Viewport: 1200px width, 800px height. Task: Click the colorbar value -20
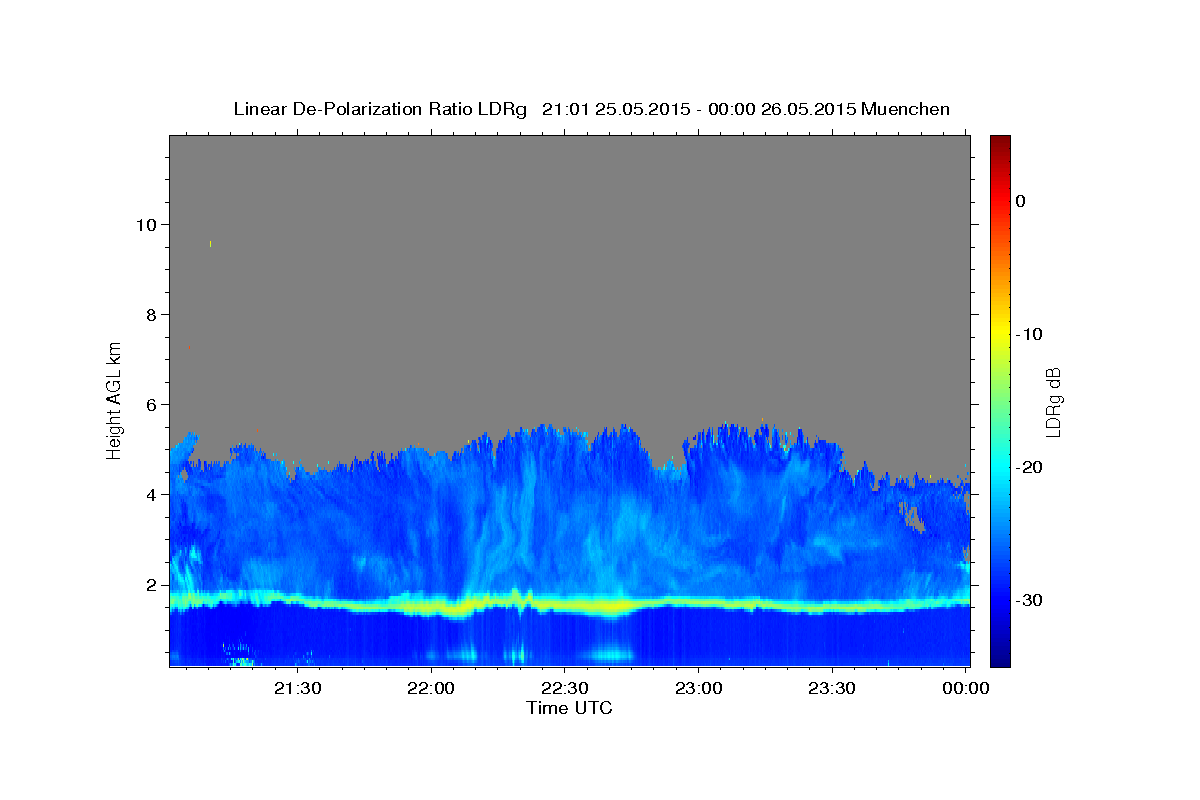pos(1029,467)
